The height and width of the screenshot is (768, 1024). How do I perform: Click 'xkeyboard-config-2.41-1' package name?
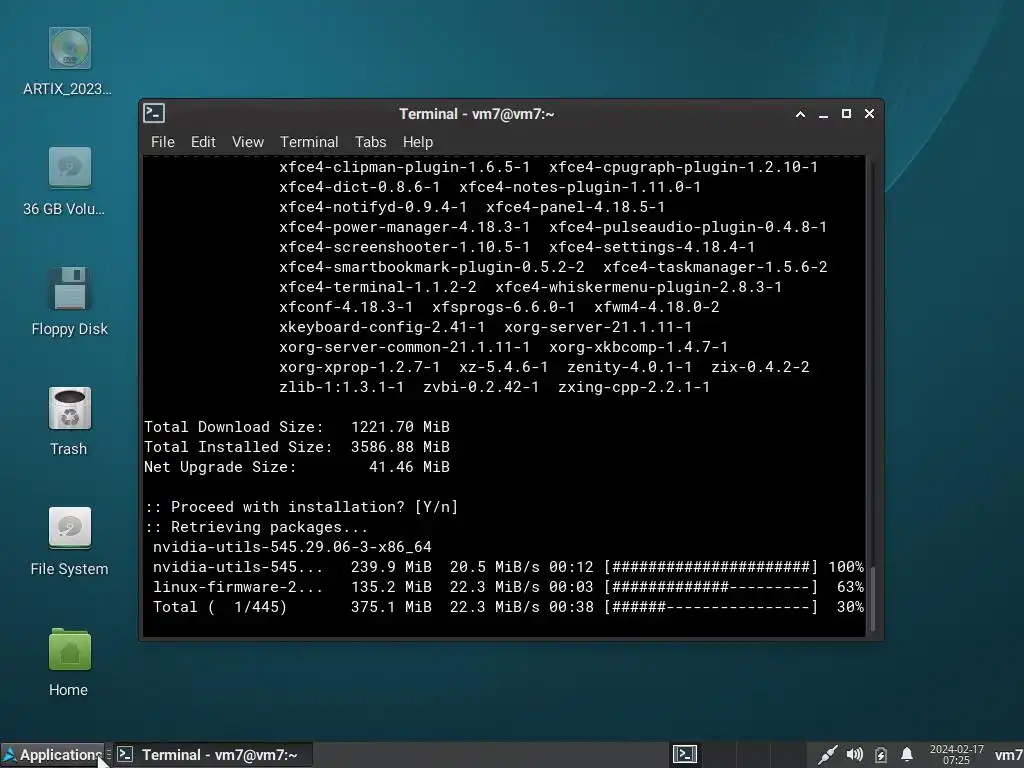pos(382,327)
